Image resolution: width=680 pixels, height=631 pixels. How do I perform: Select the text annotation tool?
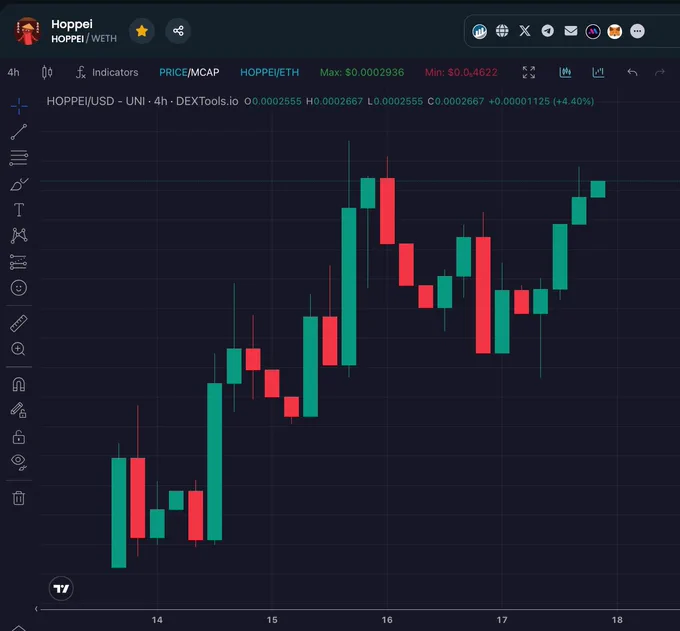point(19,210)
